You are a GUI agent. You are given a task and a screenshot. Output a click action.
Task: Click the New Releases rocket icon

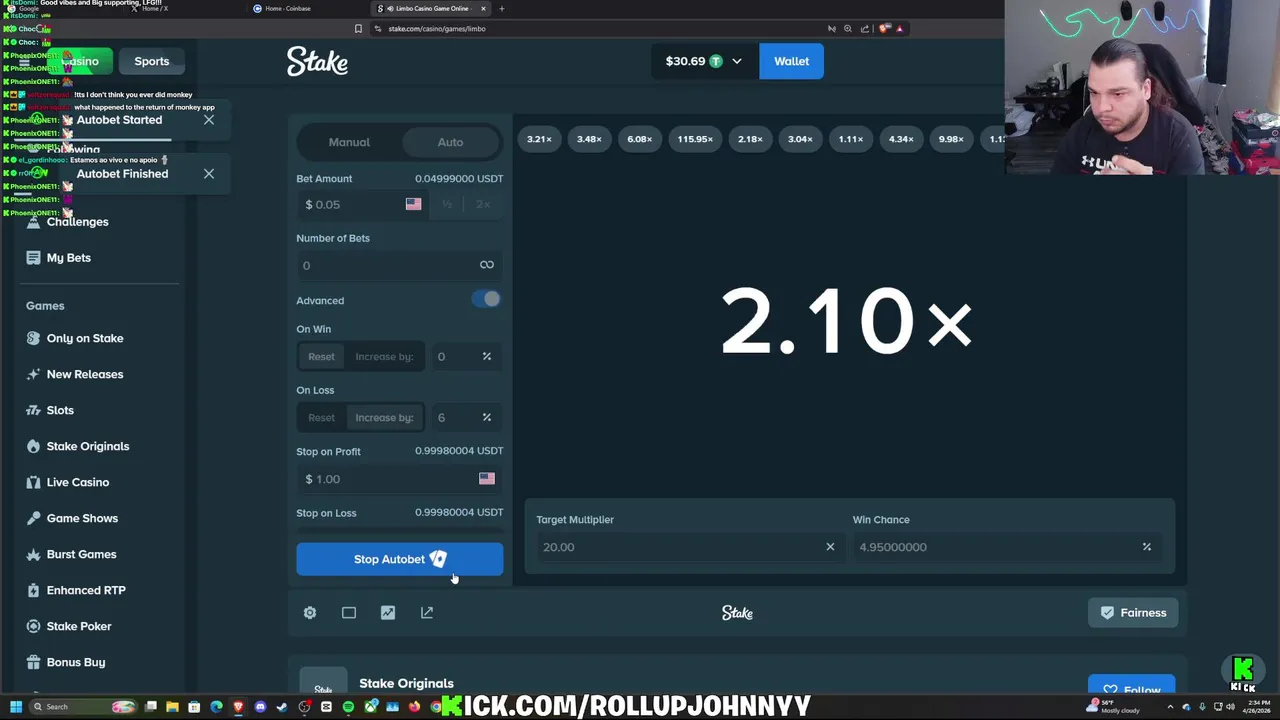coord(34,374)
